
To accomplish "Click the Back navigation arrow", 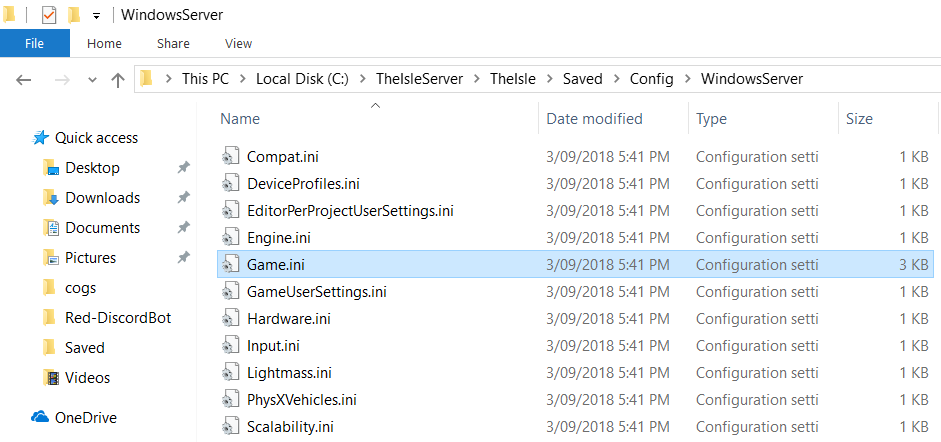I will tap(24, 80).
